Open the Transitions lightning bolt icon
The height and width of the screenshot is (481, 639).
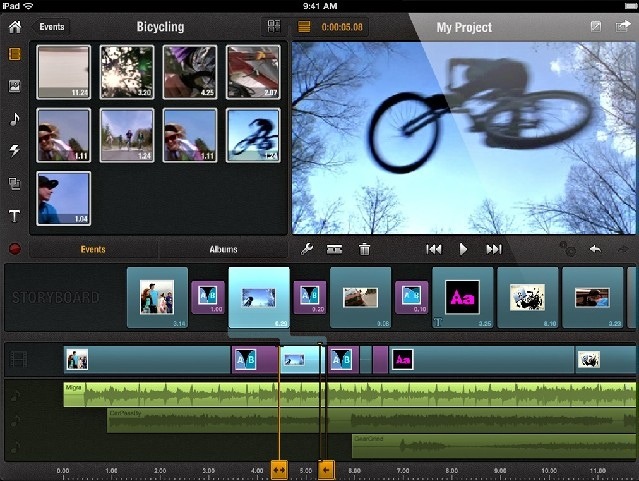15,151
